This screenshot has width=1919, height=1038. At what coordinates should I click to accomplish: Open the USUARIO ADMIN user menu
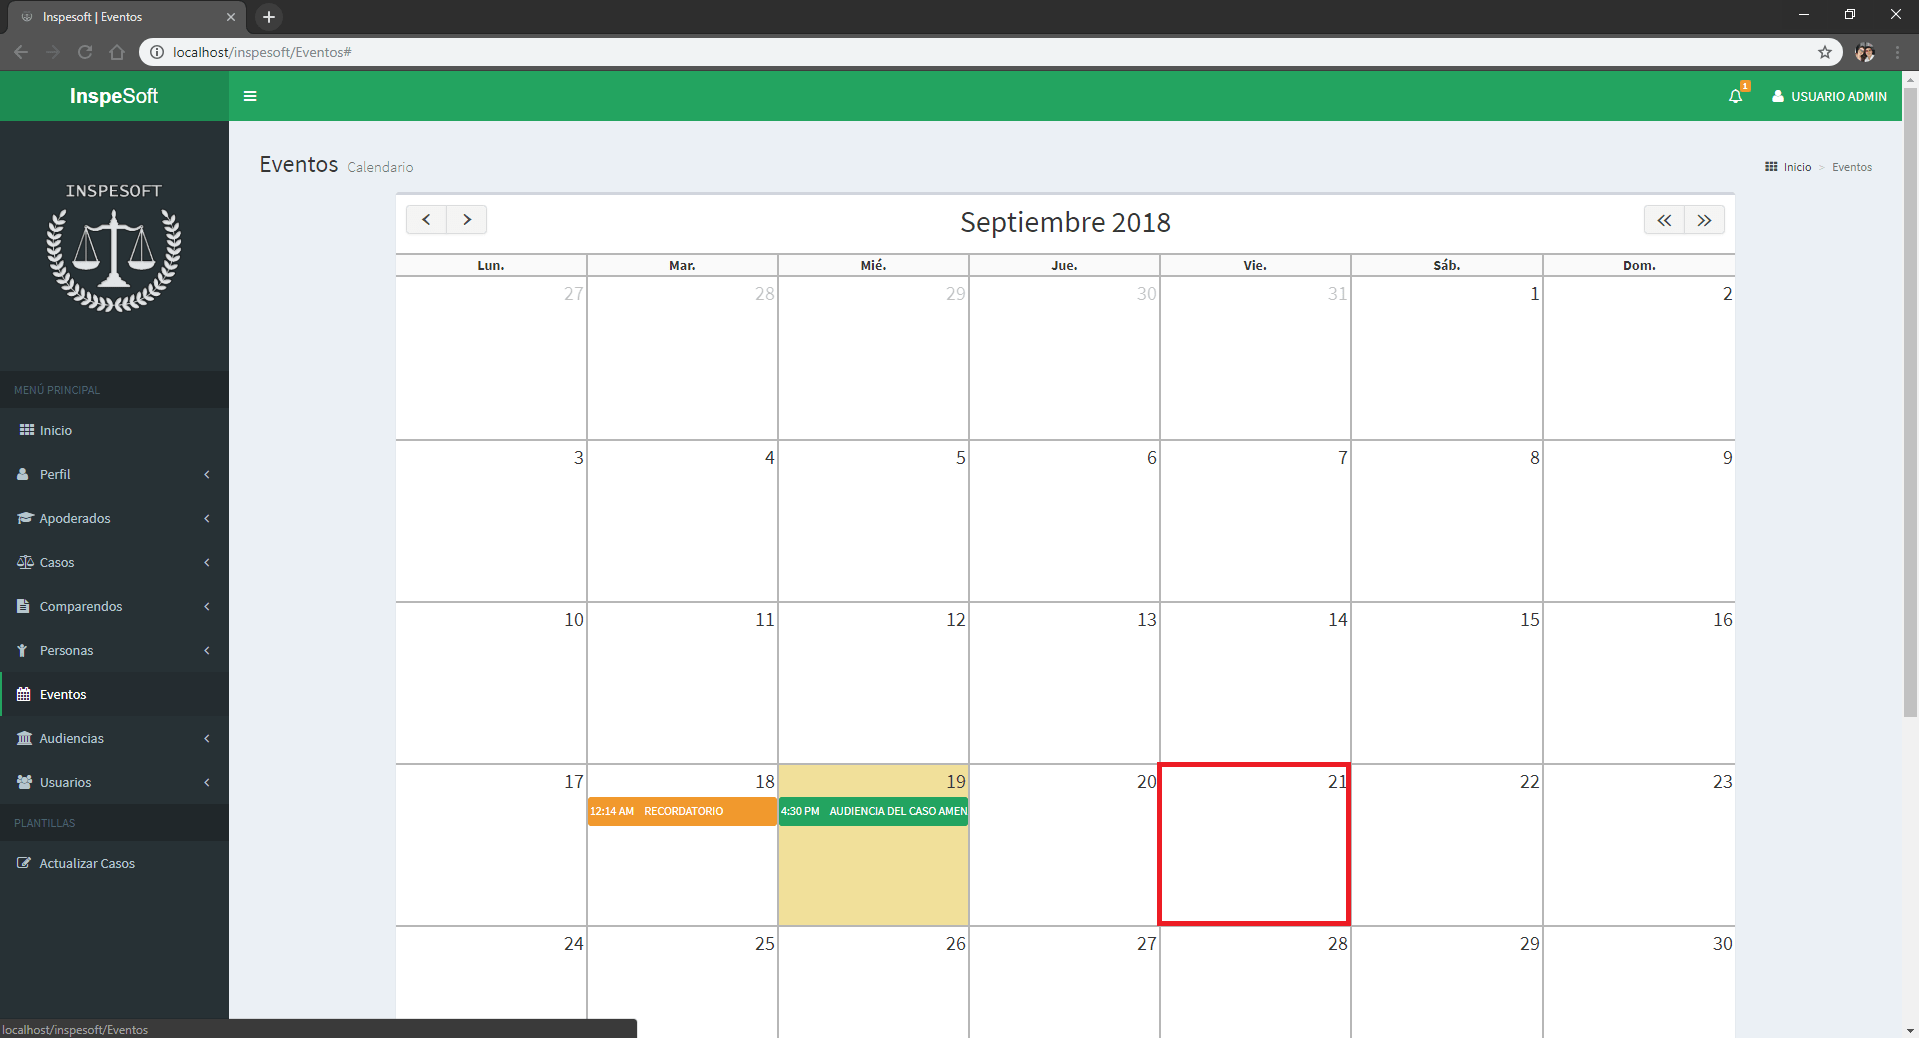[x=1829, y=96]
